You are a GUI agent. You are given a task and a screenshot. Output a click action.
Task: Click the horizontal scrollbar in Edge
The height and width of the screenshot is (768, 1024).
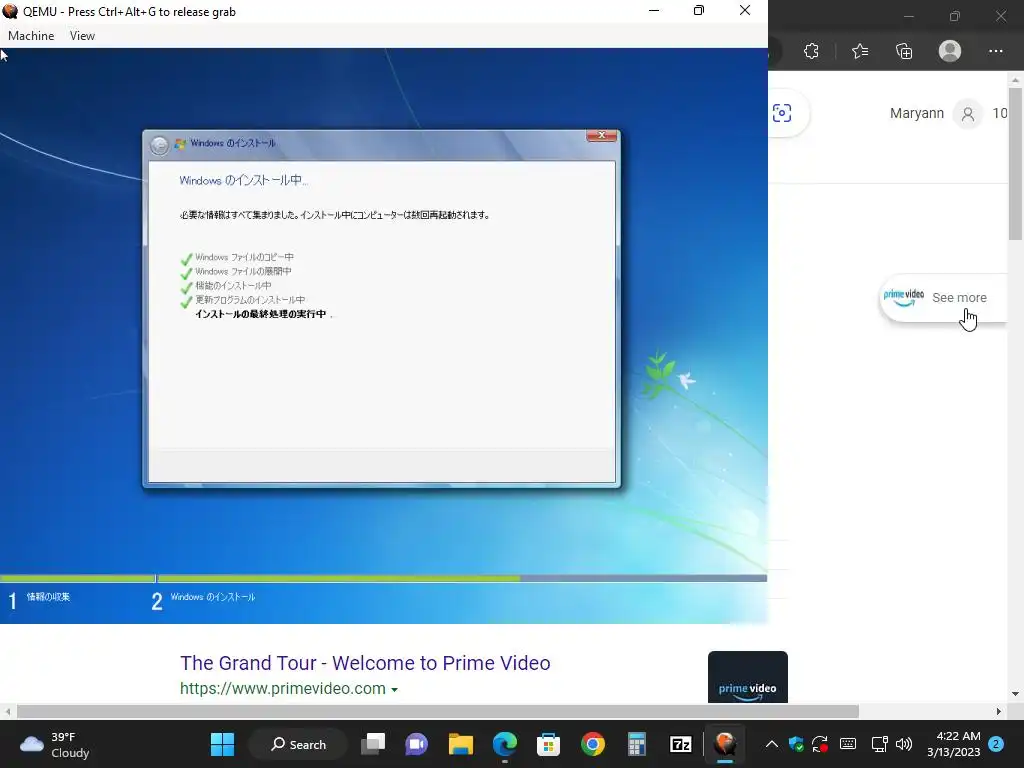point(438,711)
